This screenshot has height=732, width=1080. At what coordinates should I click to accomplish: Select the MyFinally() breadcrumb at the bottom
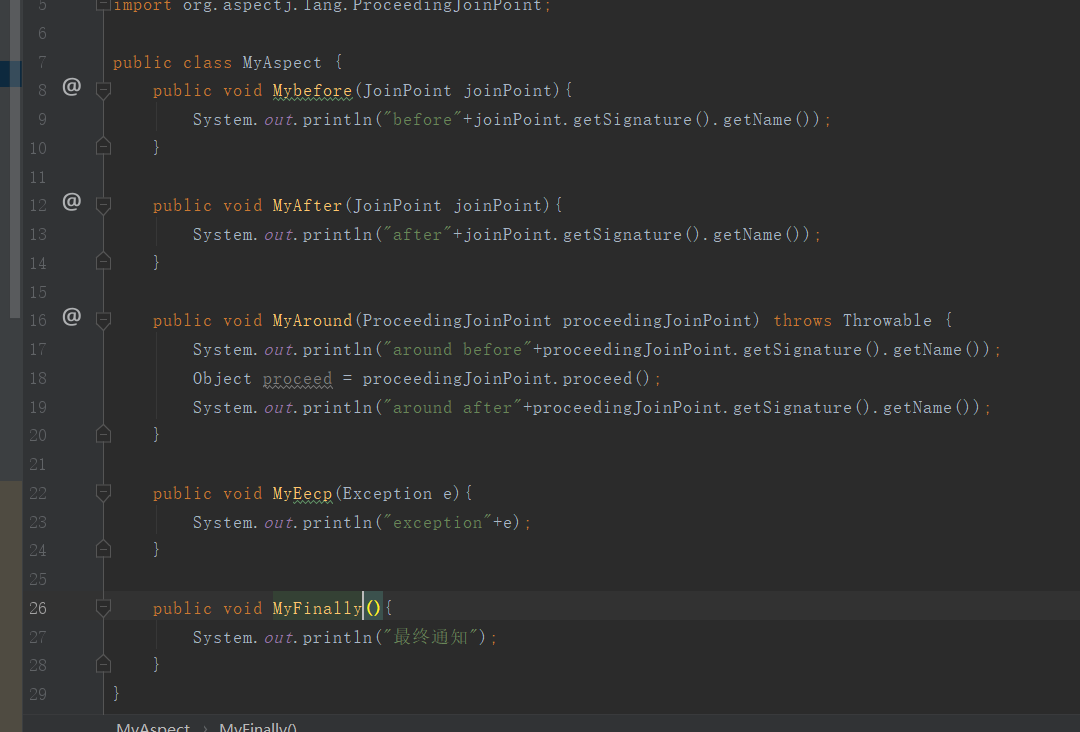pos(258,726)
